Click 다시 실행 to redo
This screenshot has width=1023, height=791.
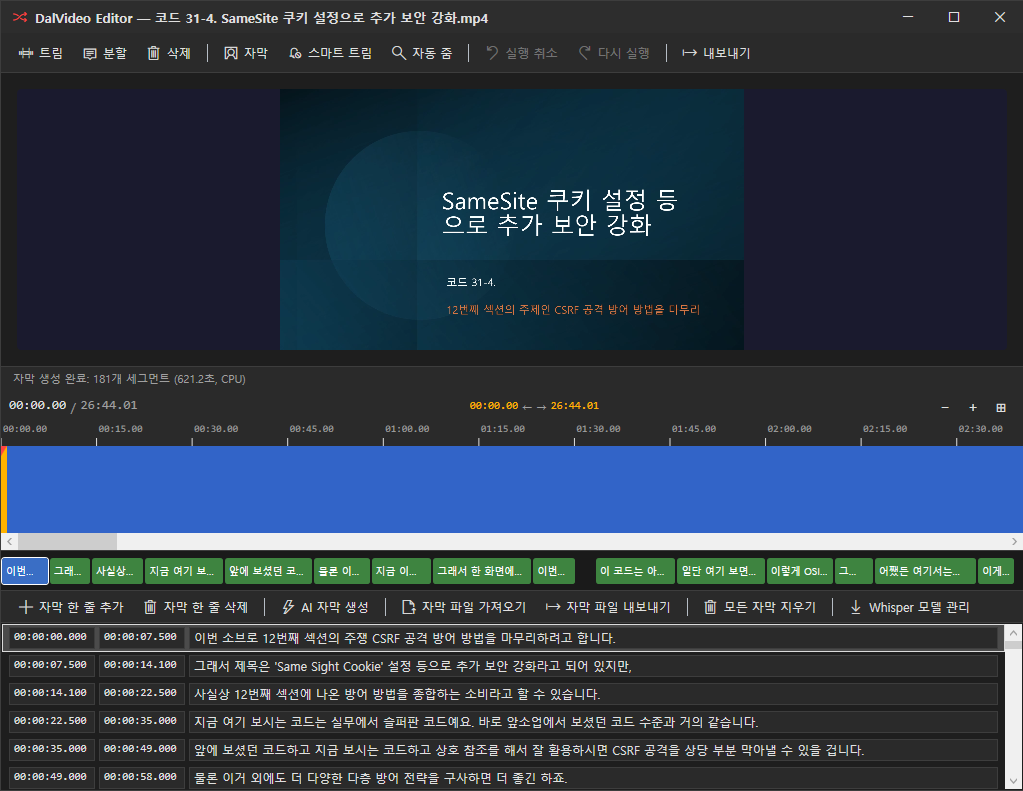(615, 53)
